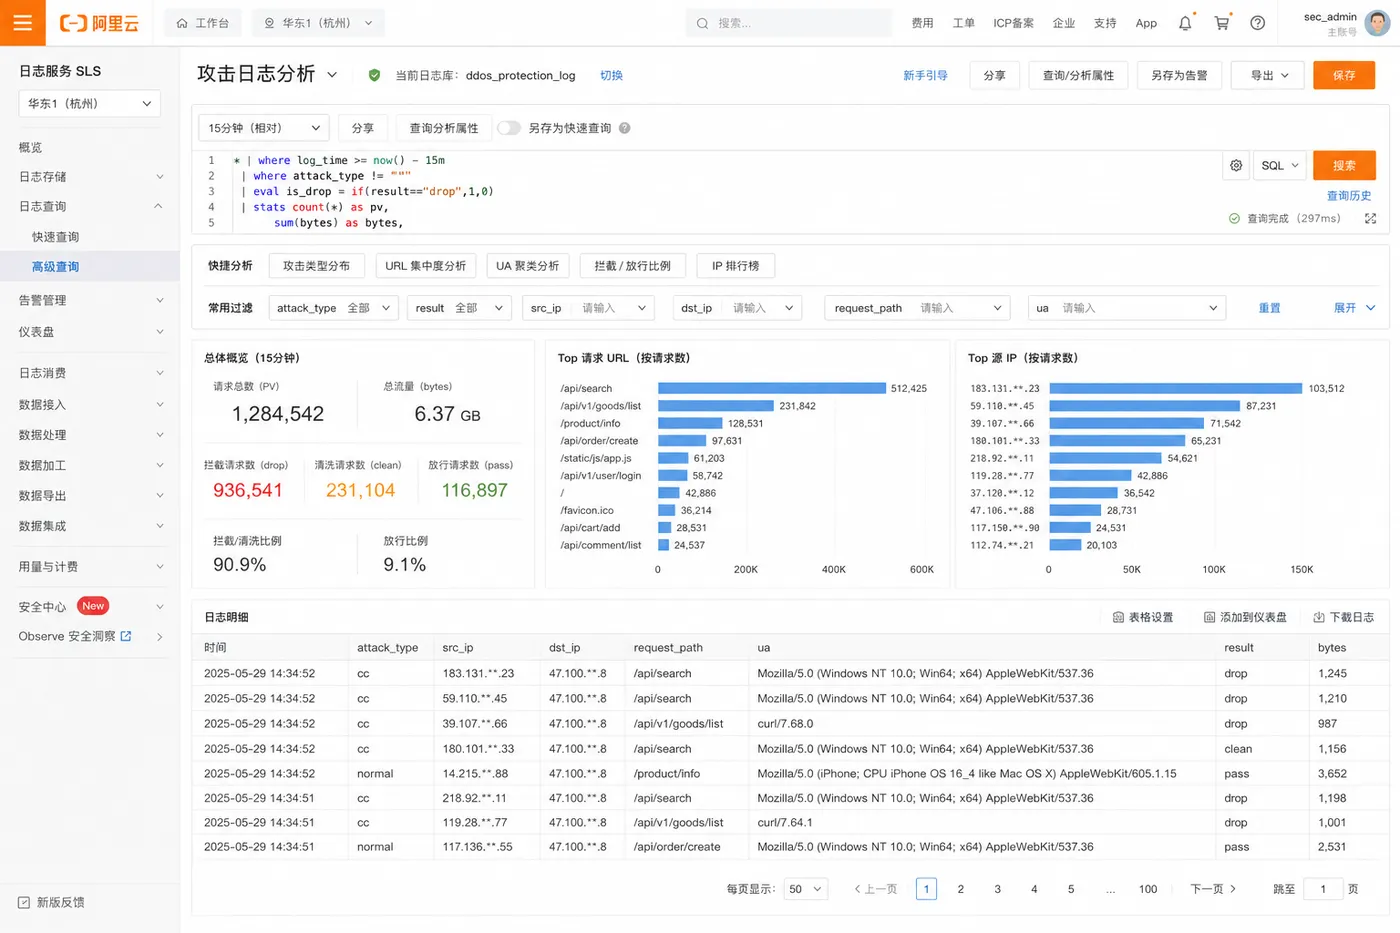Click the jump-to page number field
The width and height of the screenshot is (1400, 933).
tap(1322, 889)
